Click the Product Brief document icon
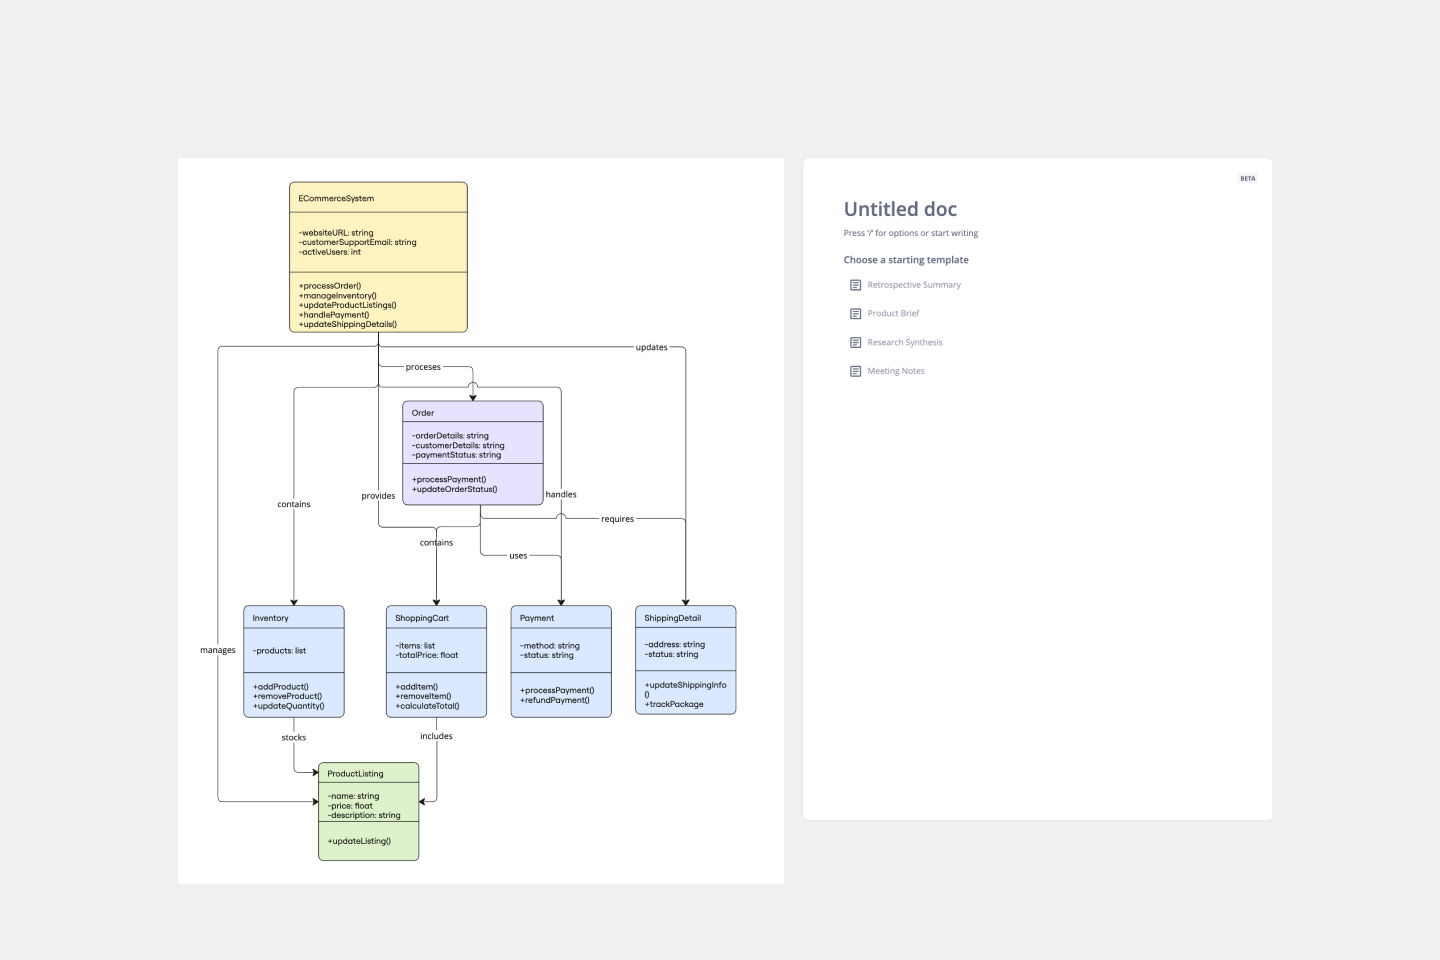The image size is (1440, 960). click(x=855, y=314)
